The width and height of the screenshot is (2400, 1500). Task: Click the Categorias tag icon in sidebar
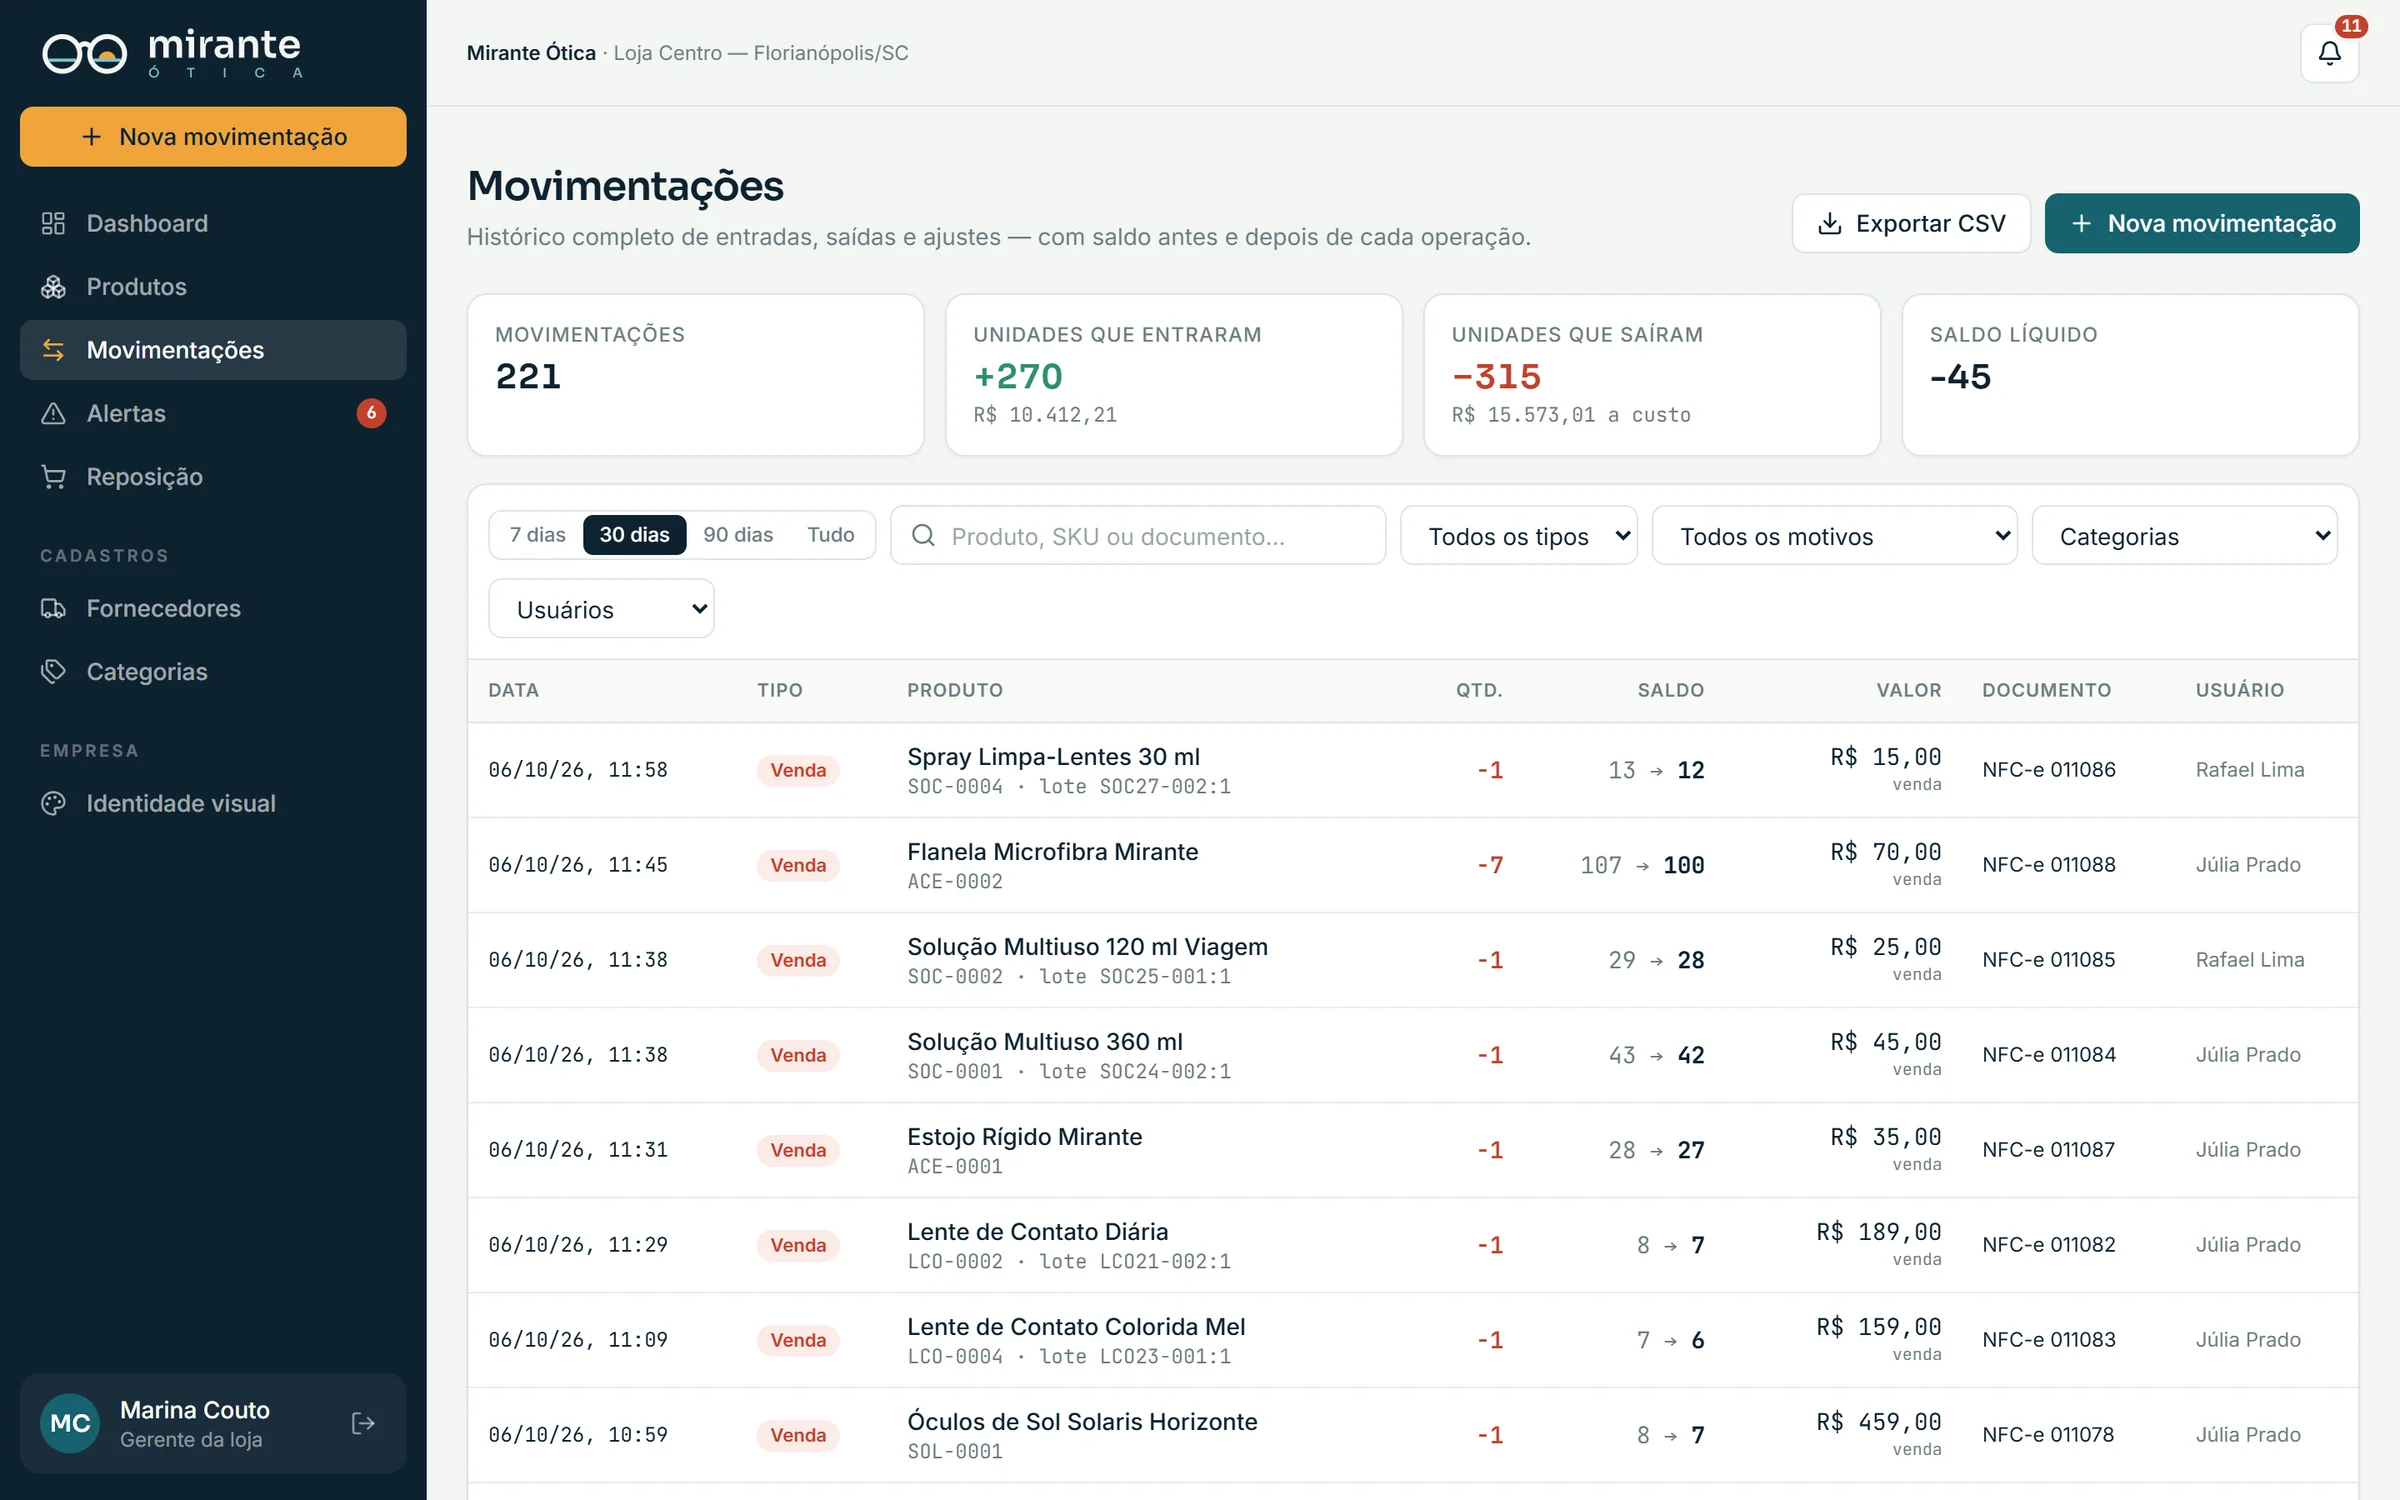tap(53, 671)
